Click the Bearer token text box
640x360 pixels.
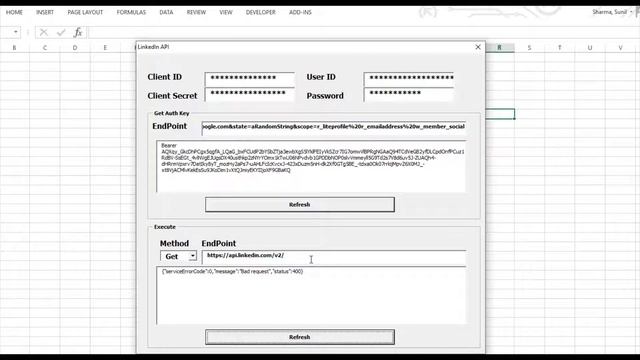311,166
